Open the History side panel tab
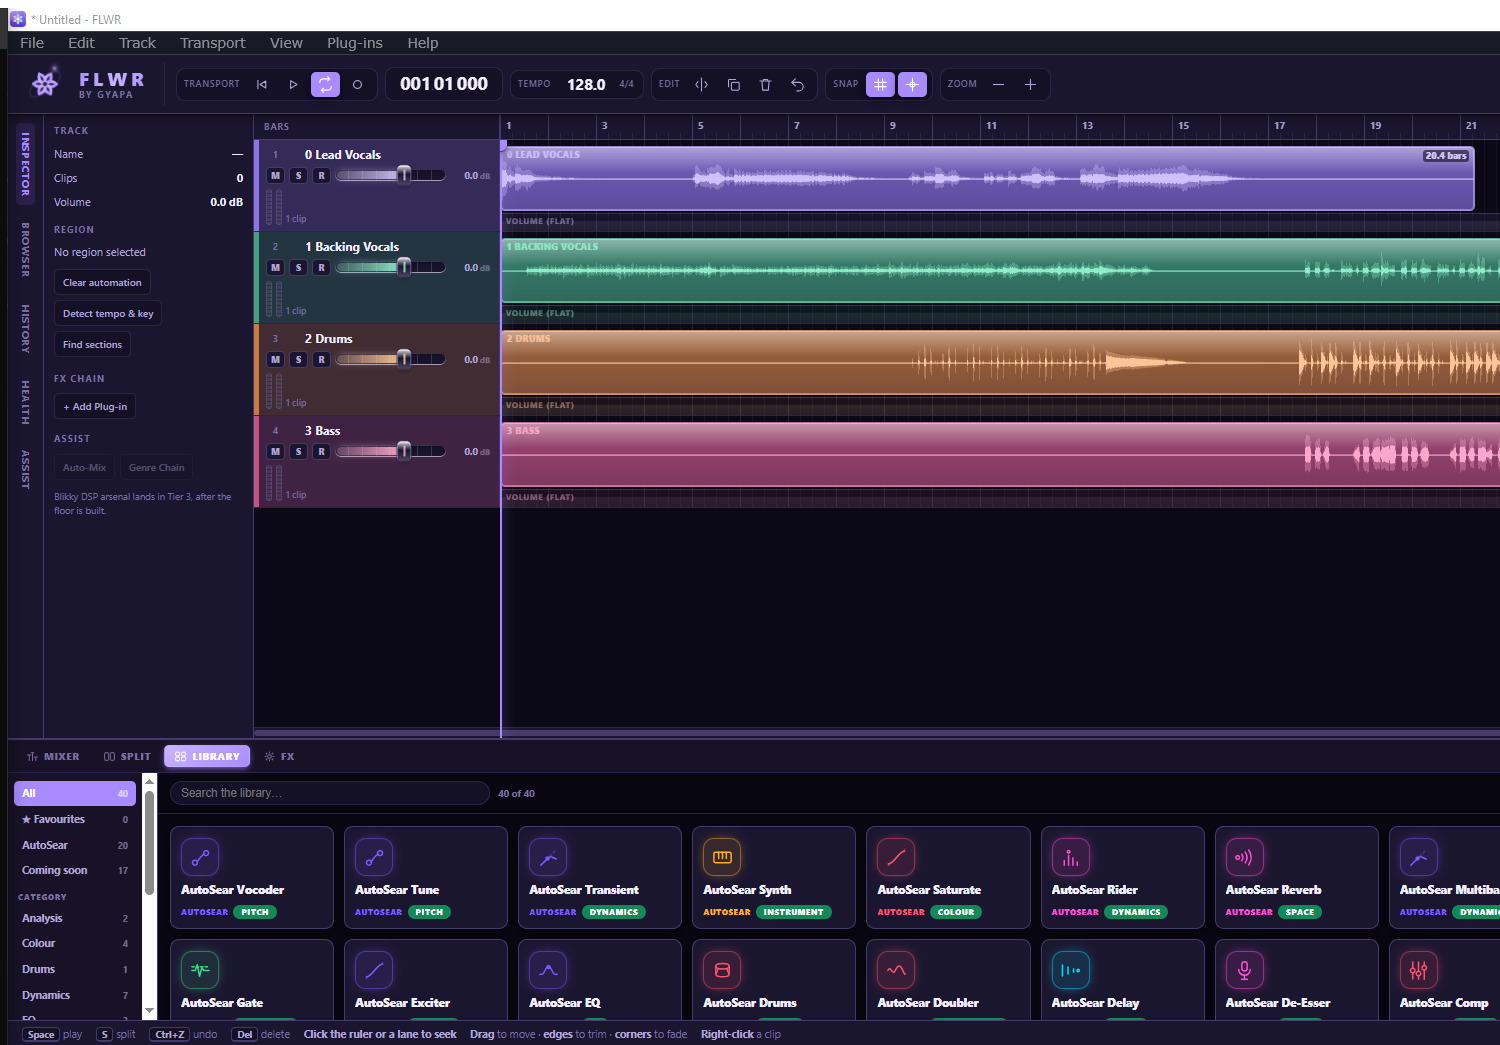The image size is (1500, 1045). 25,329
